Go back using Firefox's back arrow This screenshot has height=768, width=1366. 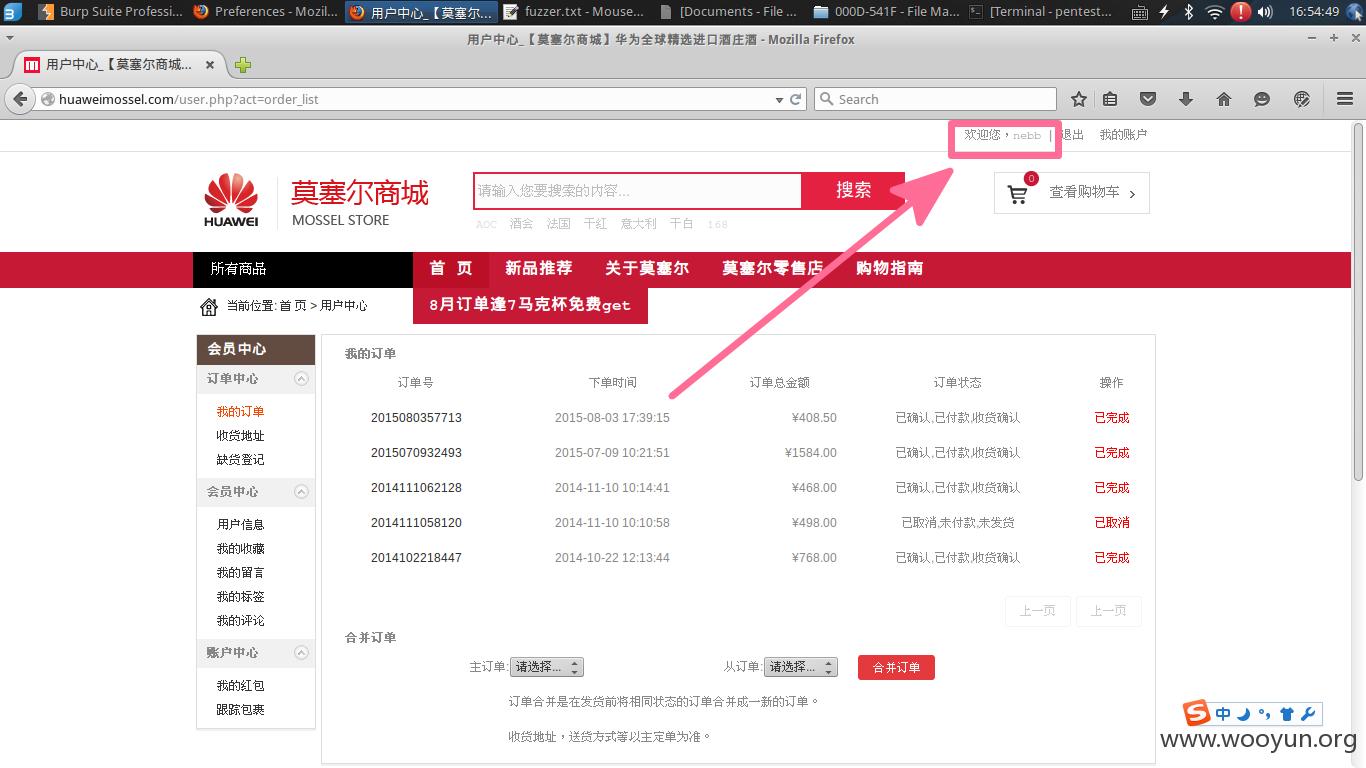[20, 99]
